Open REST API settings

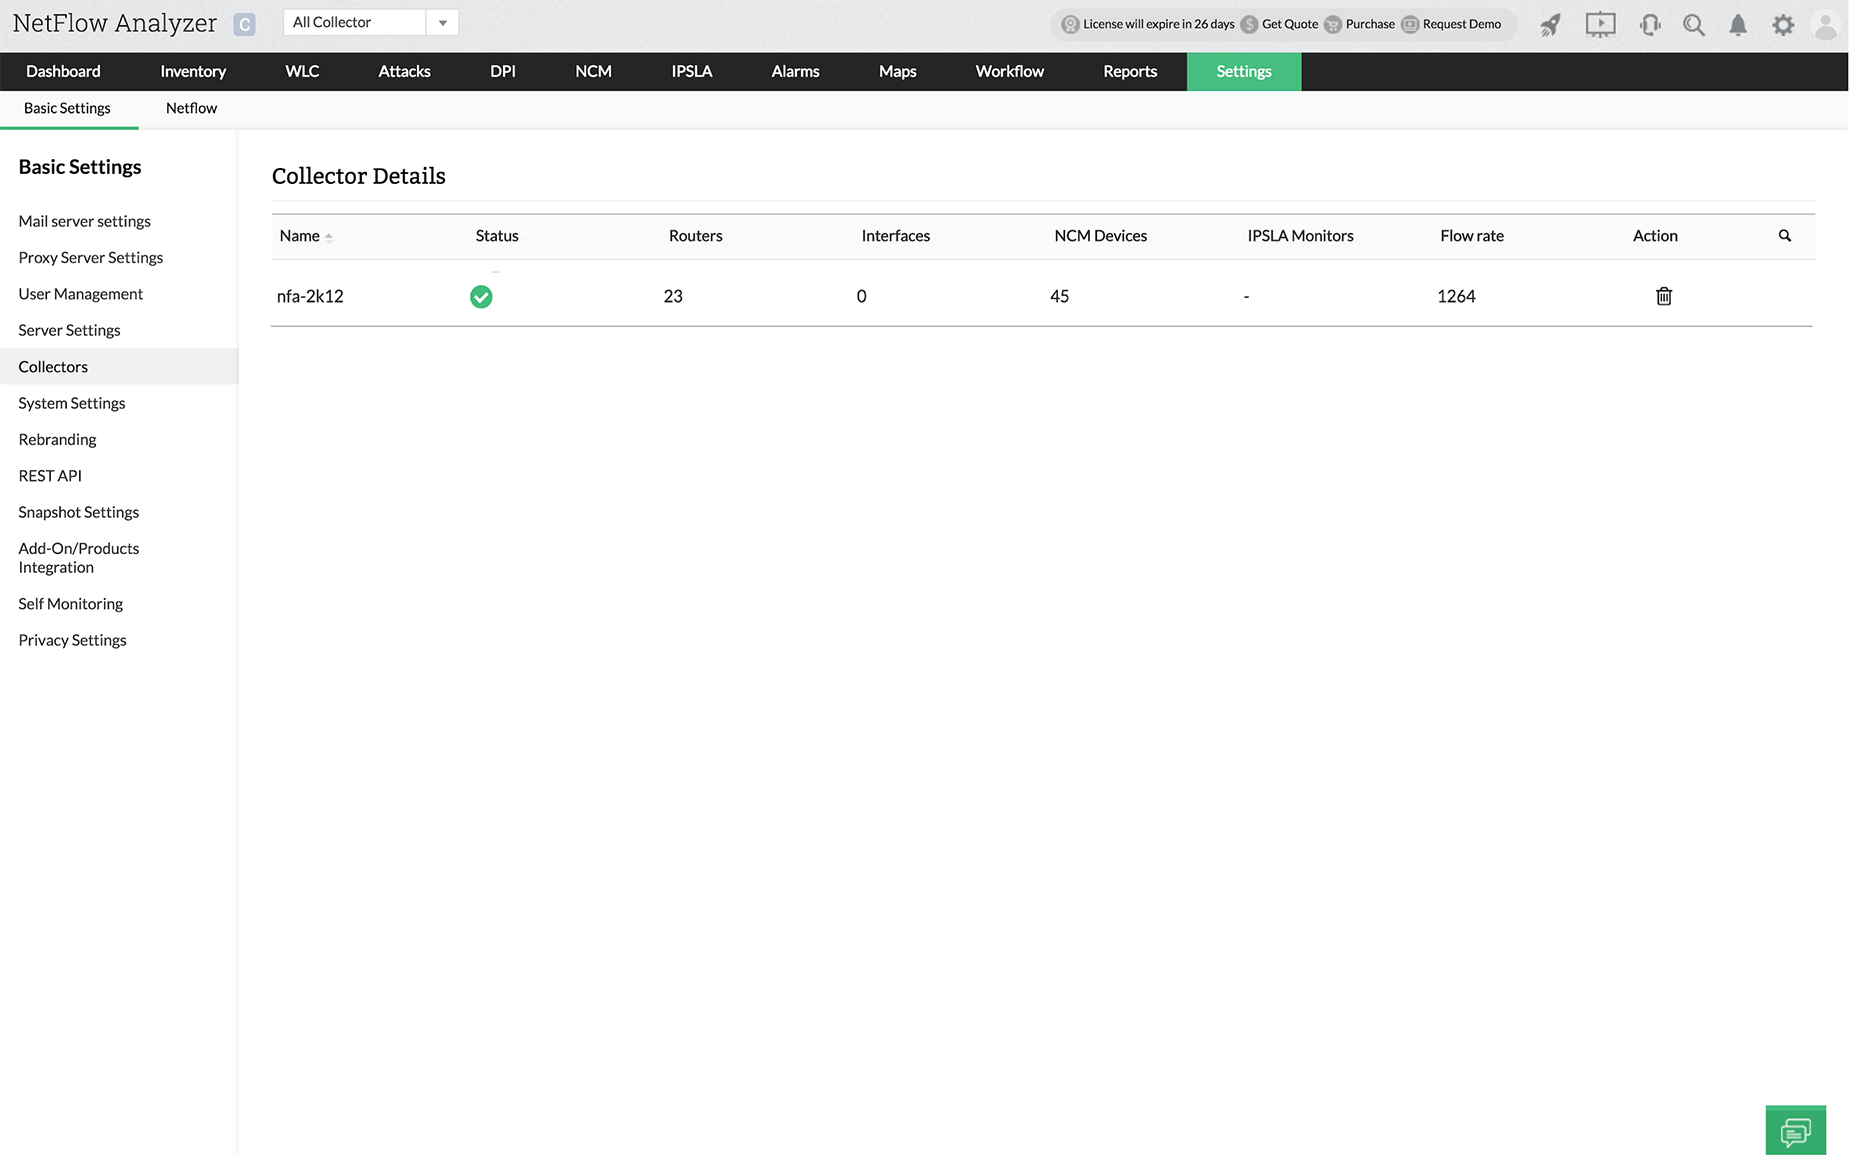(50, 476)
